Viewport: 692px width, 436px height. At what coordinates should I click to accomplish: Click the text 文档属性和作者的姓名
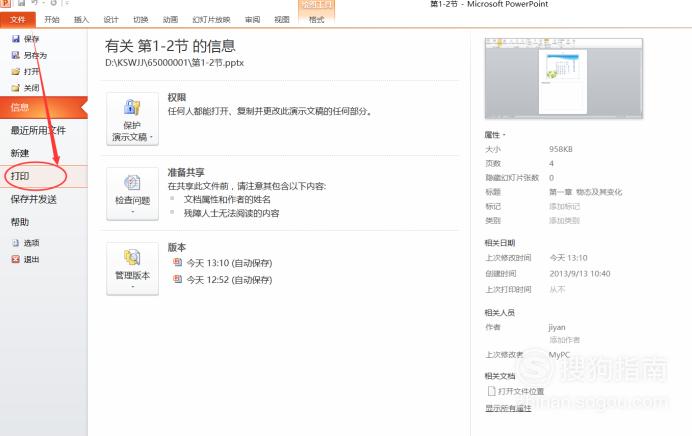pyautogui.click(x=227, y=199)
